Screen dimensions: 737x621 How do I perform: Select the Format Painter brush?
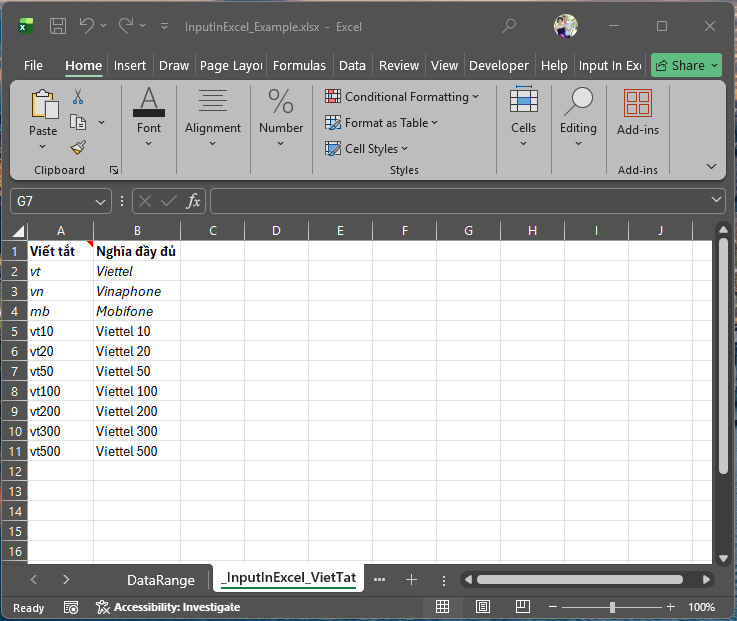(x=78, y=148)
